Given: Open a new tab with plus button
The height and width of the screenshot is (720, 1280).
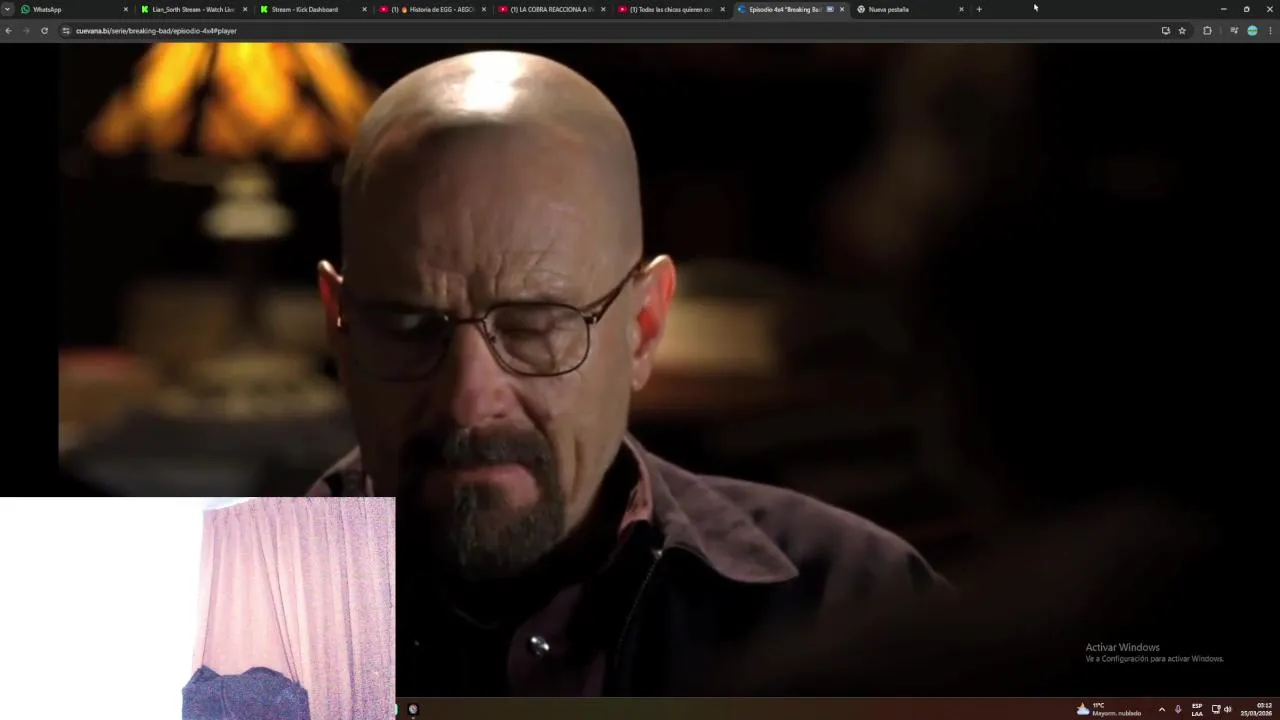Looking at the screenshot, I should click(x=979, y=9).
